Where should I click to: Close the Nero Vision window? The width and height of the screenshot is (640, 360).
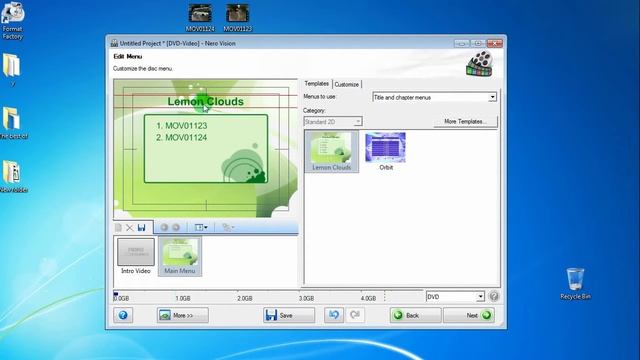(495, 43)
